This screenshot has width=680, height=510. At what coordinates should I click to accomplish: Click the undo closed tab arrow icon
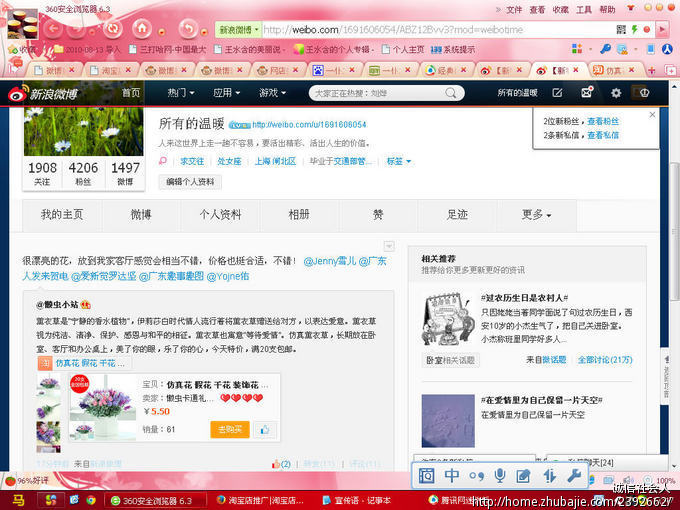coord(188,29)
